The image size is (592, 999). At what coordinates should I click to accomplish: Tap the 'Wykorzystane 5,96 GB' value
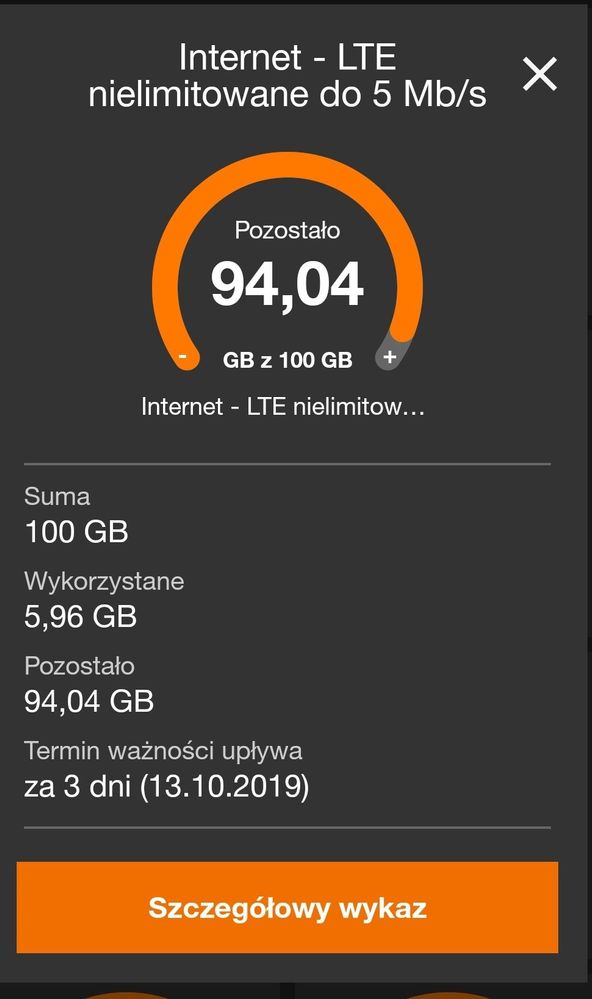point(103,598)
